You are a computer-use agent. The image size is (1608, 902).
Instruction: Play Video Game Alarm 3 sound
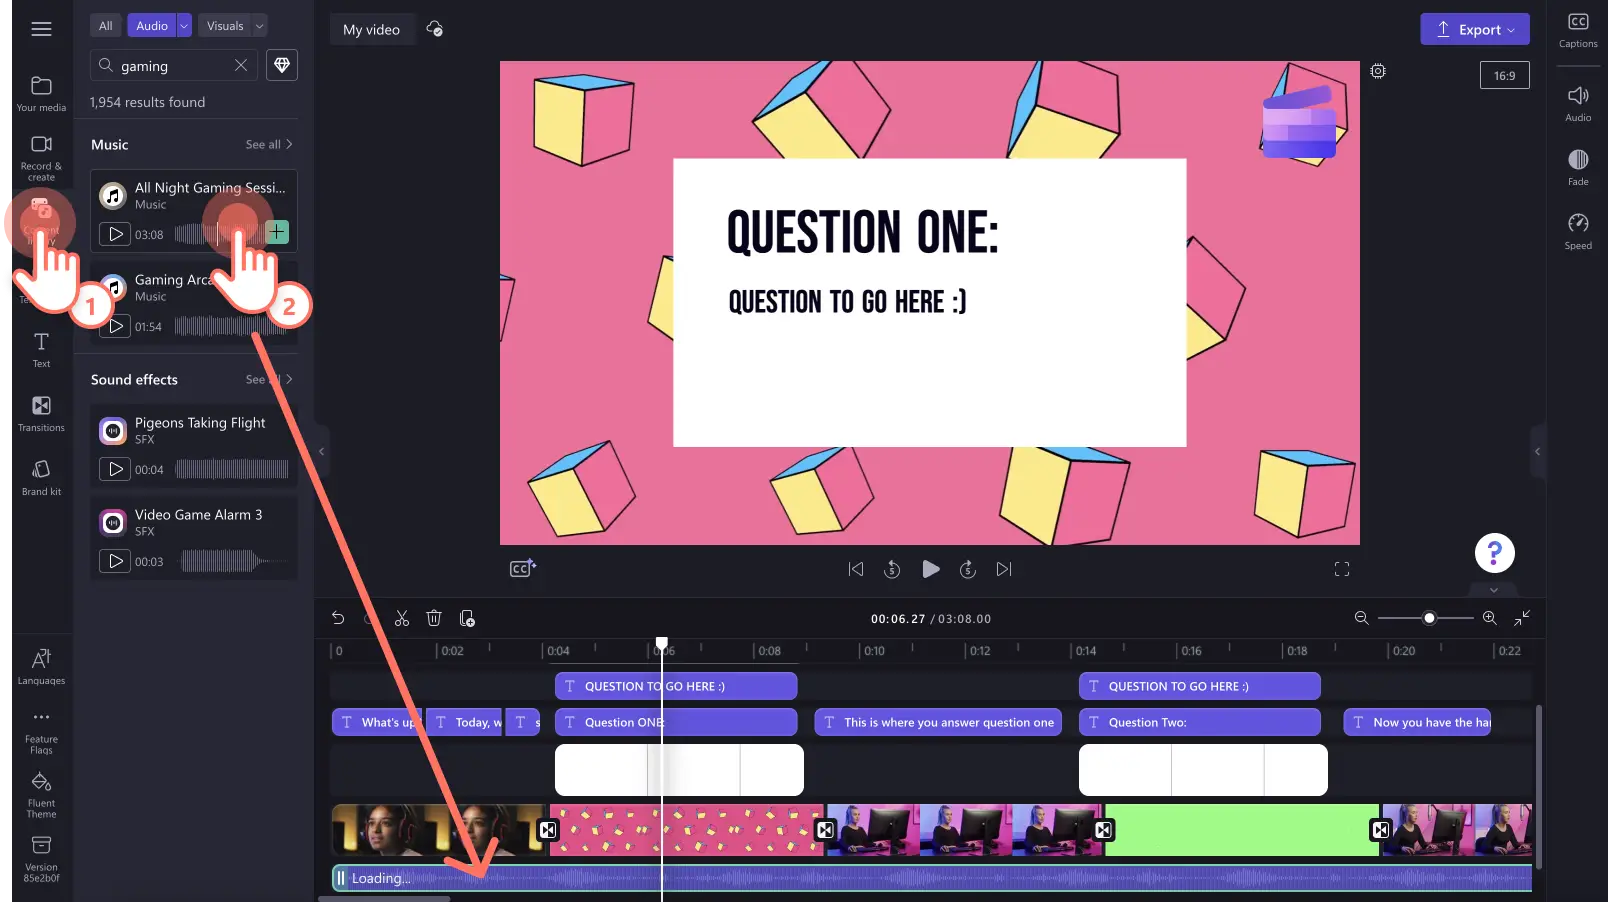click(115, 561)
